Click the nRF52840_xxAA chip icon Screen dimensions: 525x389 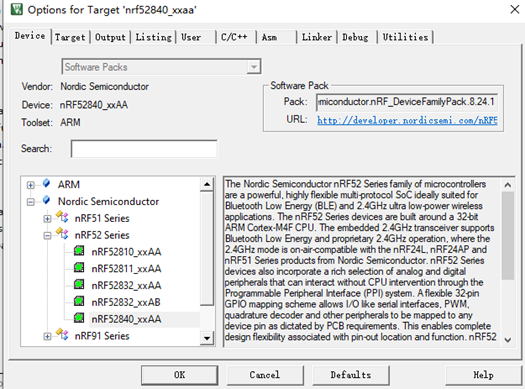coord(79,318)
